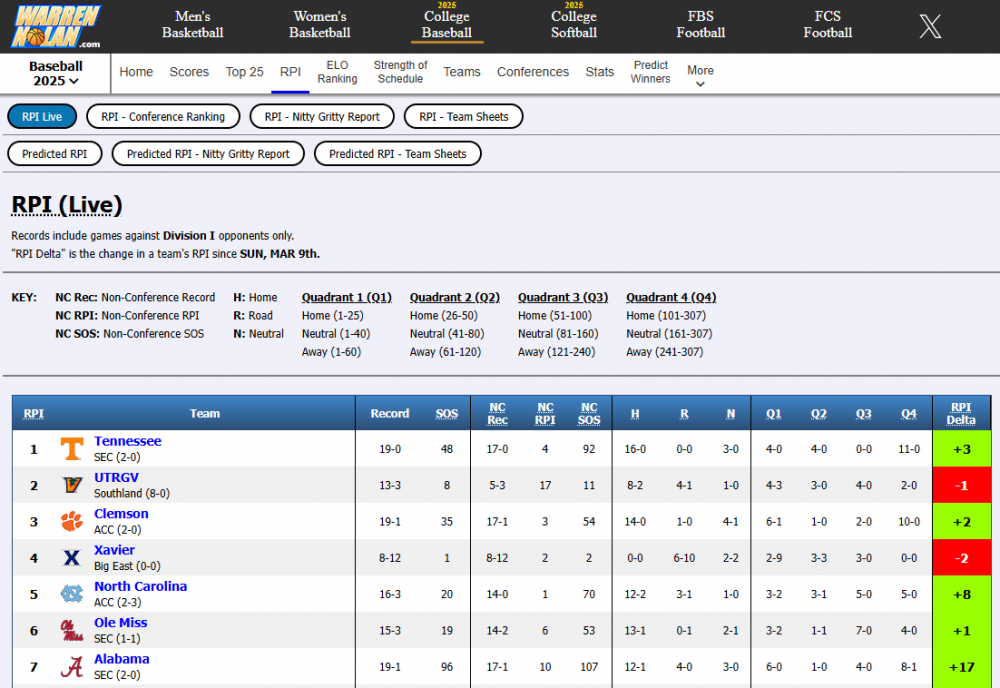Image resolution: width=1000 pixels, height=688 pixels.
Task: Click the North Carolina team logo
Action: coord(71,595)
